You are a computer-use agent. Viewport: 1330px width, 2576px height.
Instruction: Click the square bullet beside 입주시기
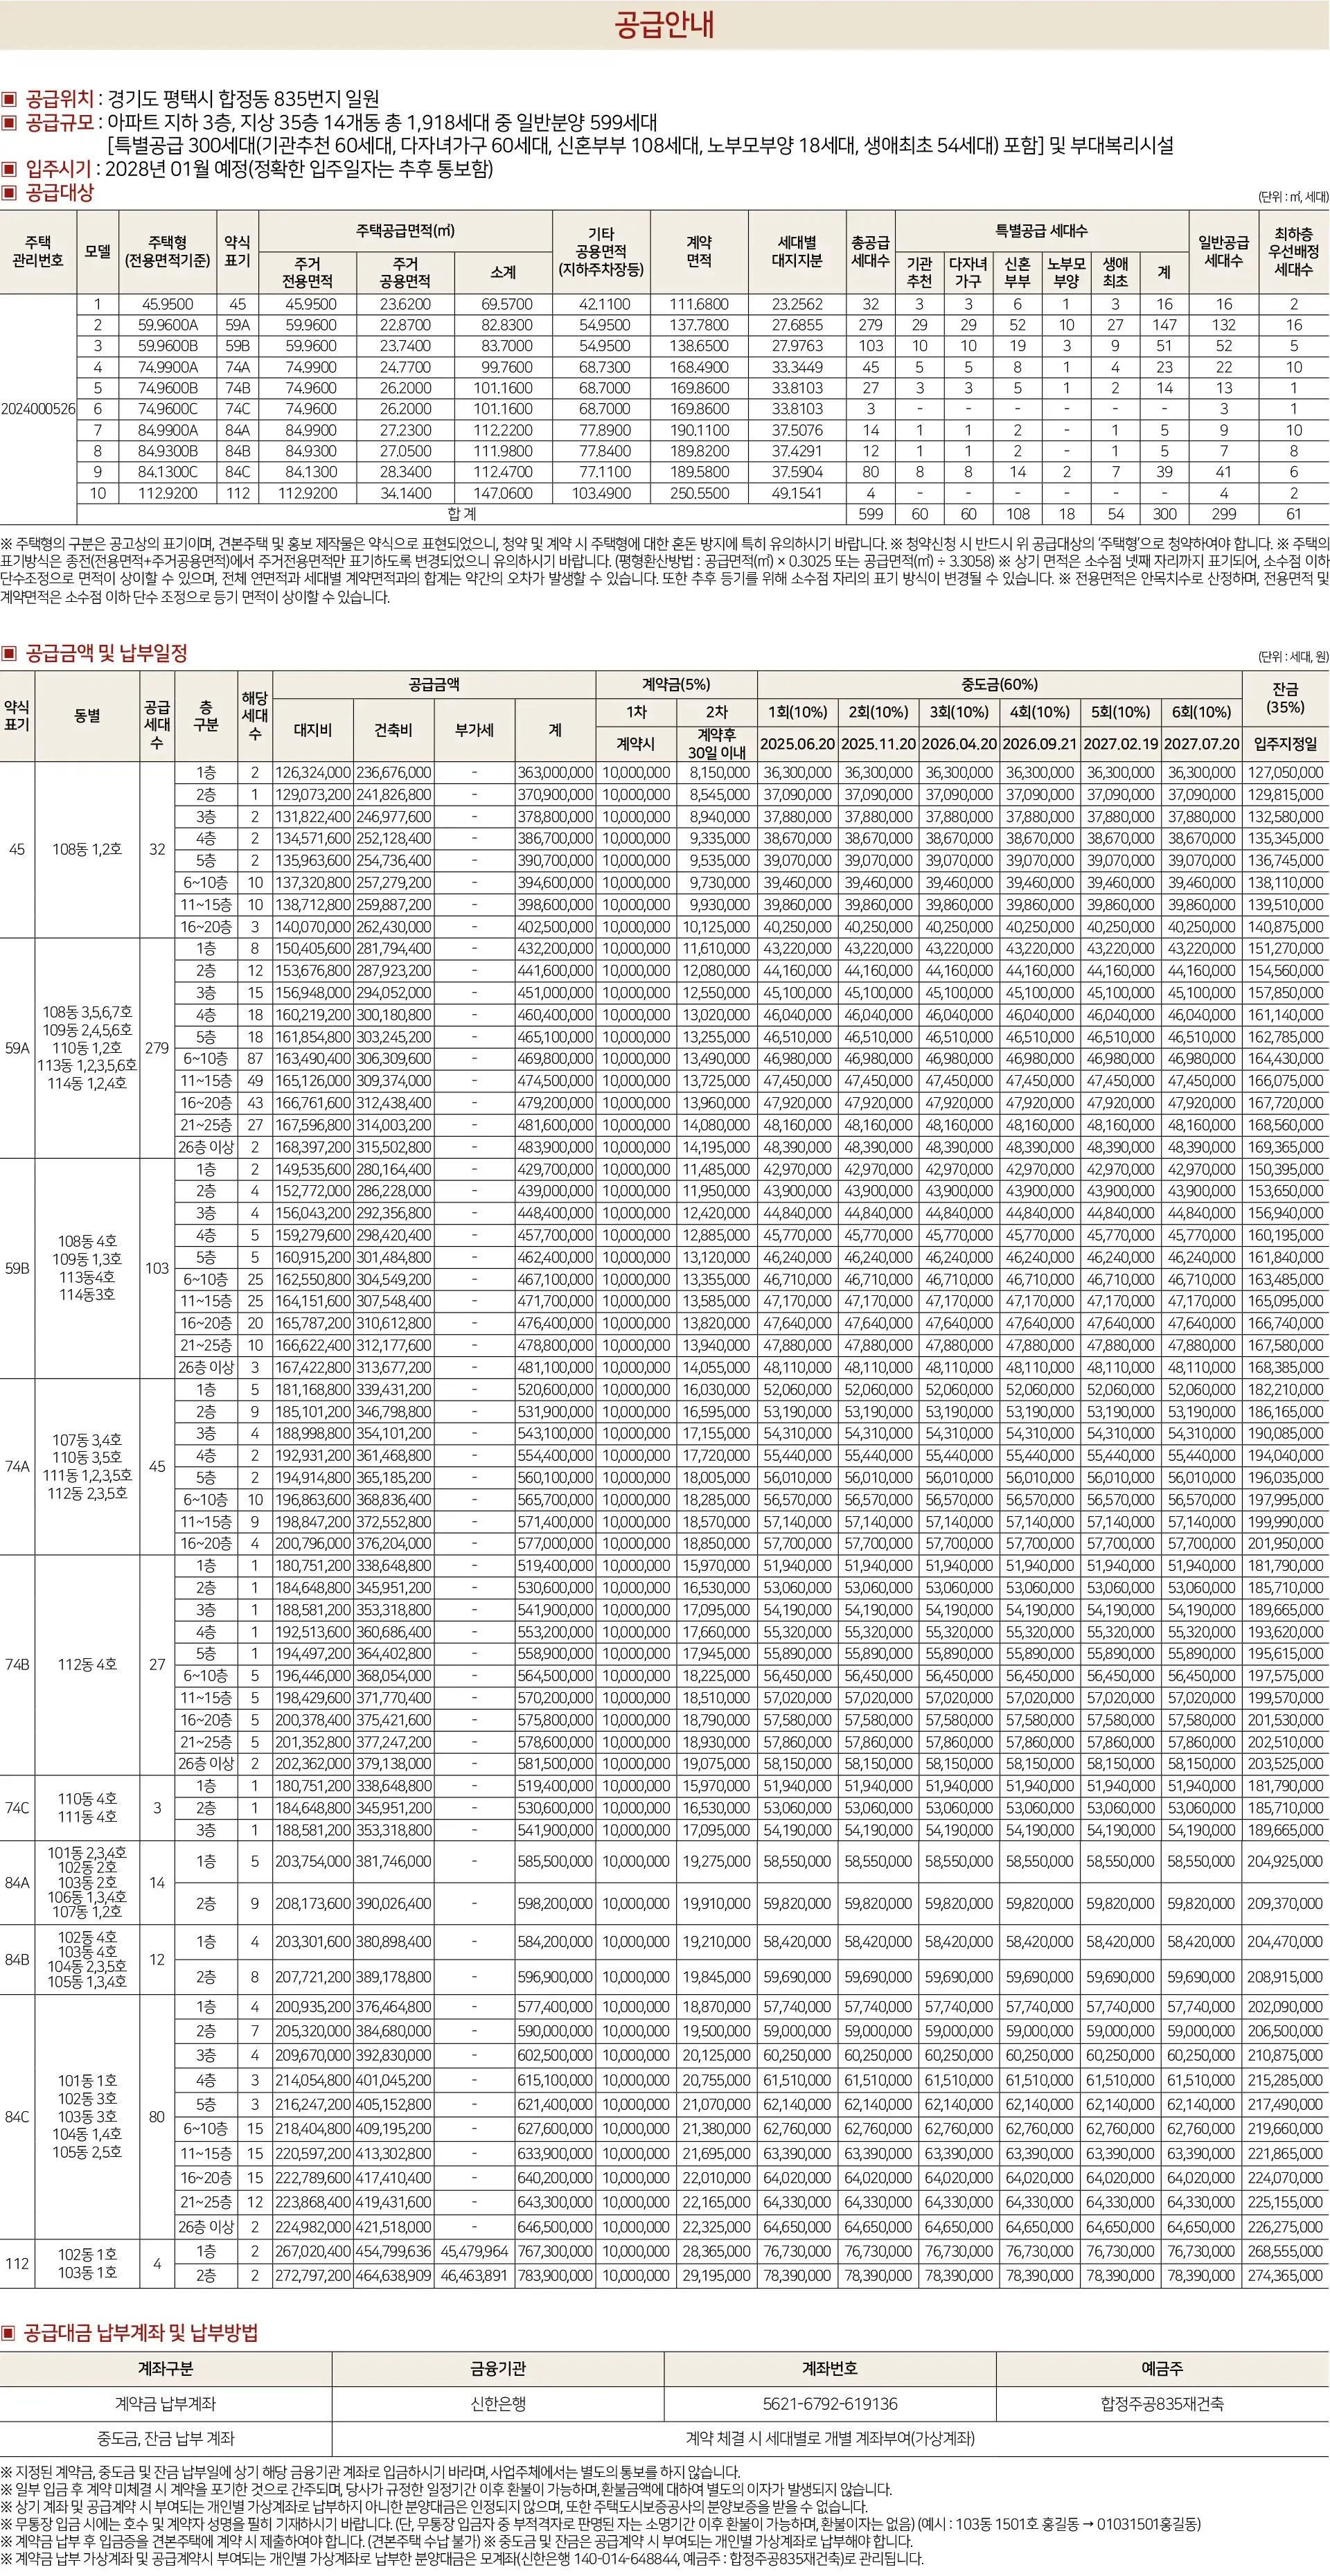tap(9, 169)
